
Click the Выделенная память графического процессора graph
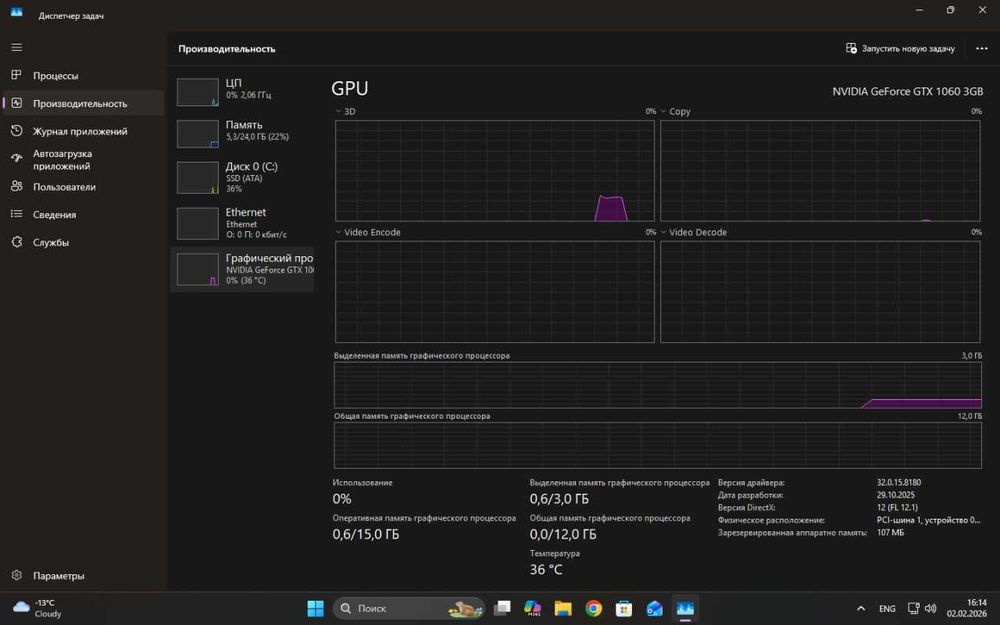click(x=658, y=385)
